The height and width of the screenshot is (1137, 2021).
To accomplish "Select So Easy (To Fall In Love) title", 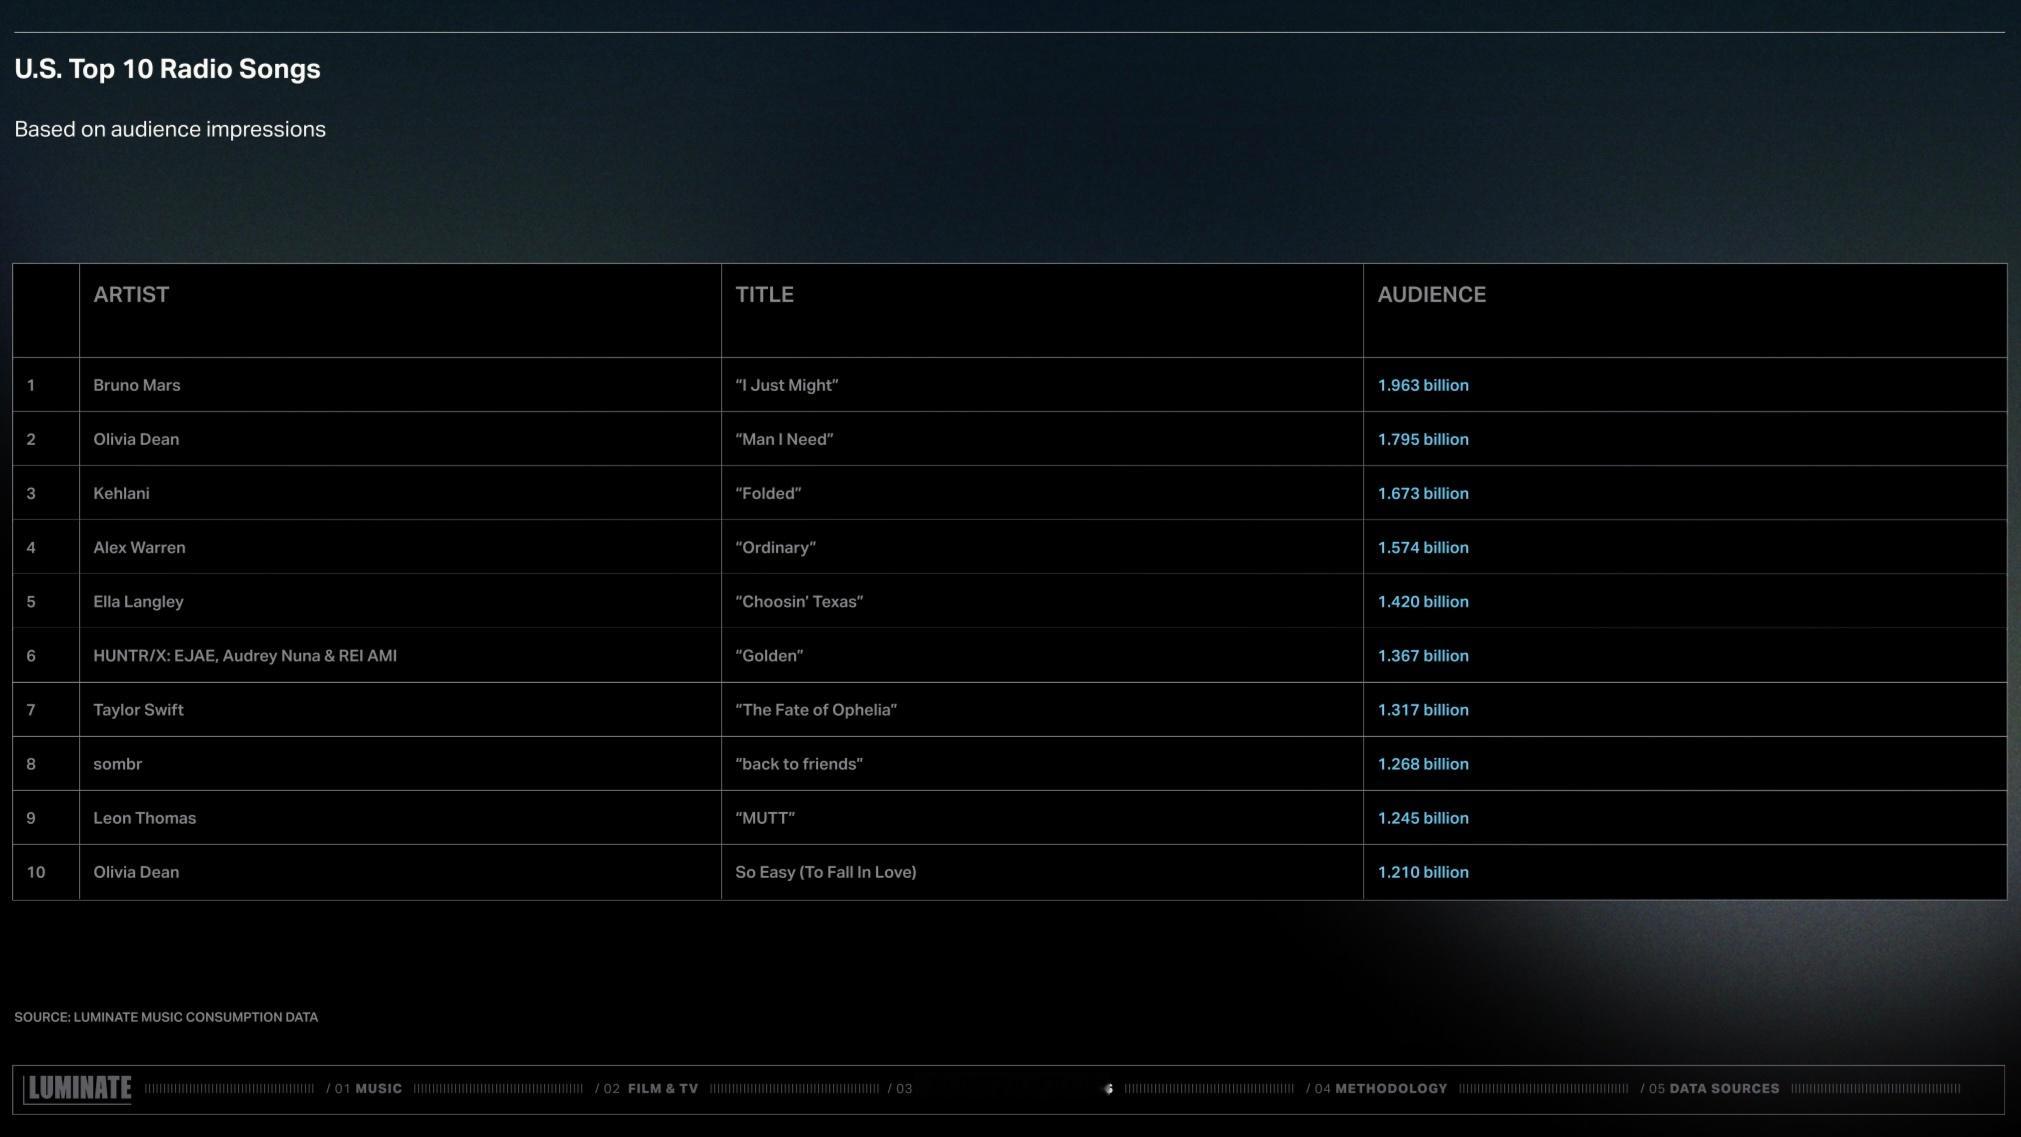I will [826, 872].
